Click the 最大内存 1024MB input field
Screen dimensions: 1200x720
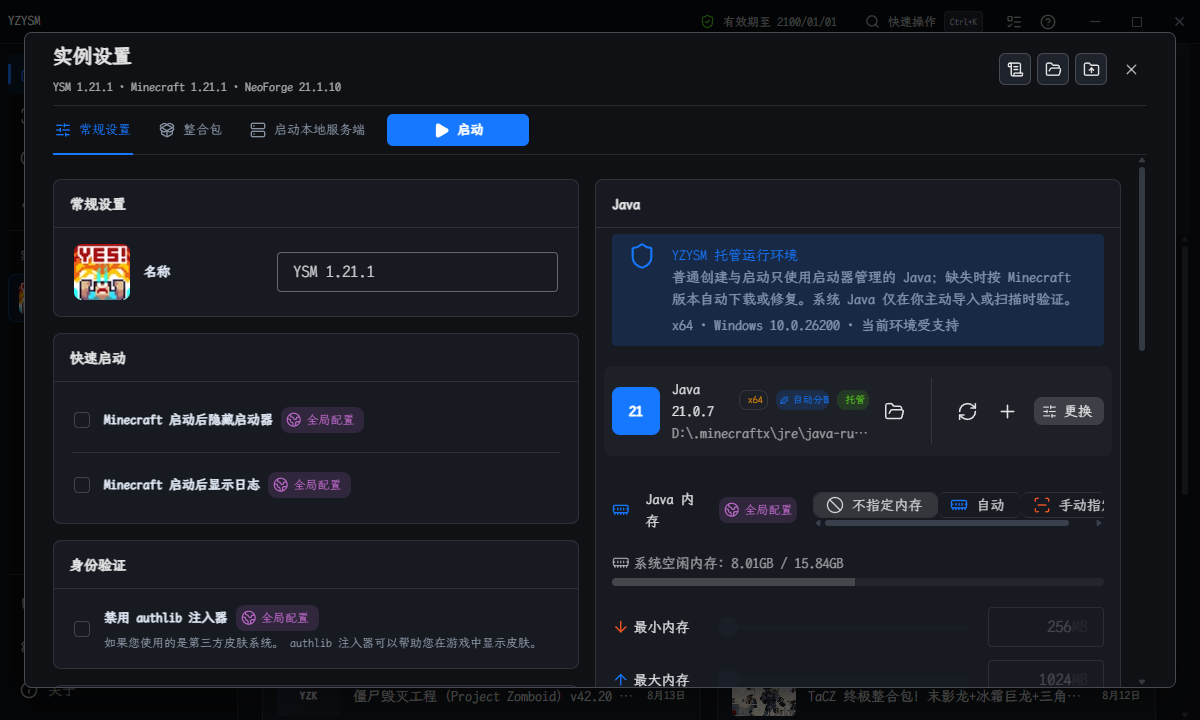coord(1046,679)
